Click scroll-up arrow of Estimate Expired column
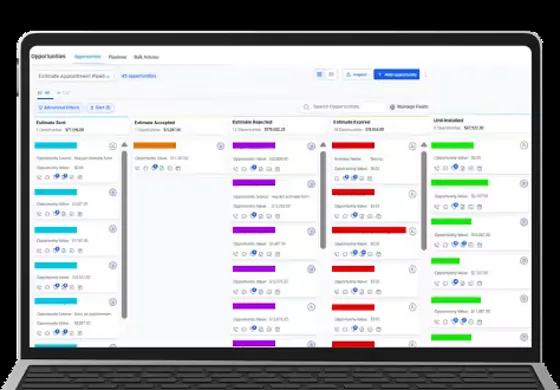 [x=424, y=145]
